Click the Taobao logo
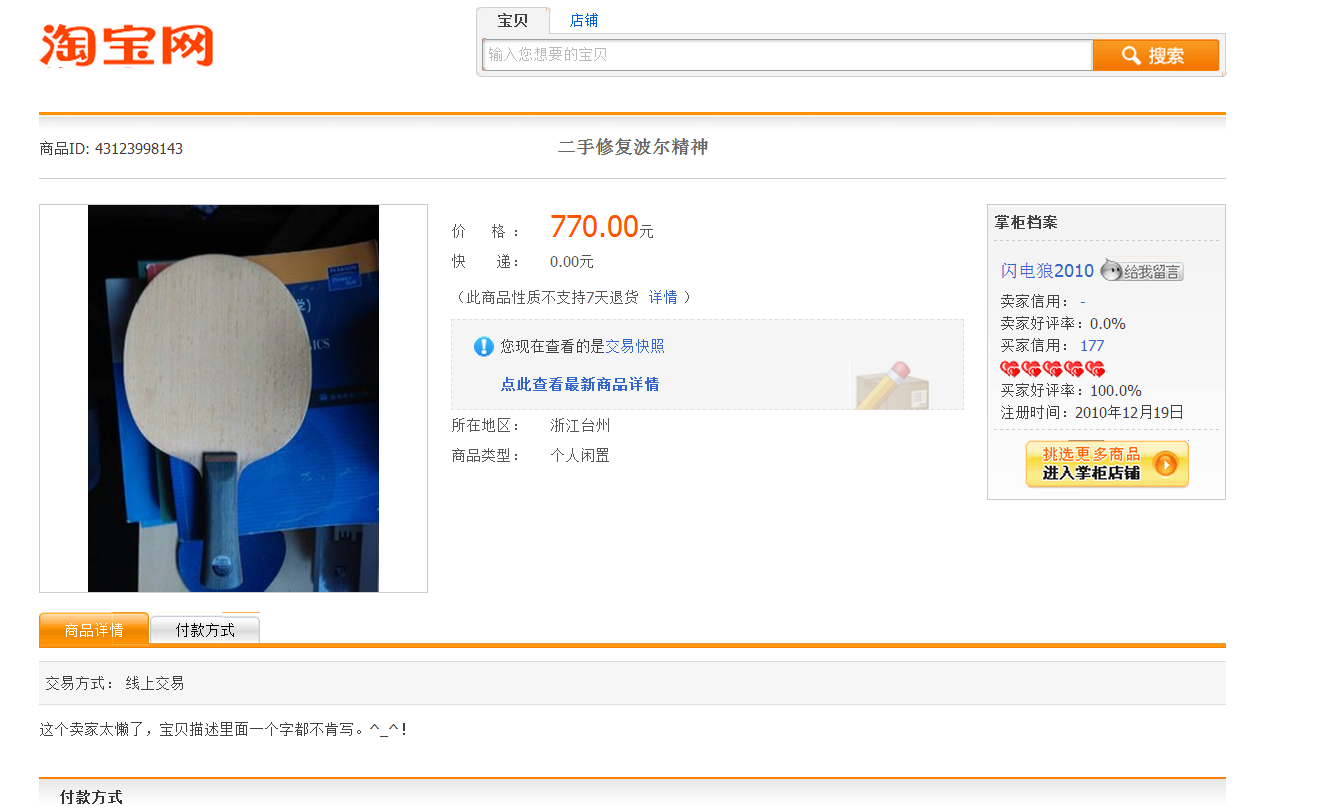 [126, 46]
